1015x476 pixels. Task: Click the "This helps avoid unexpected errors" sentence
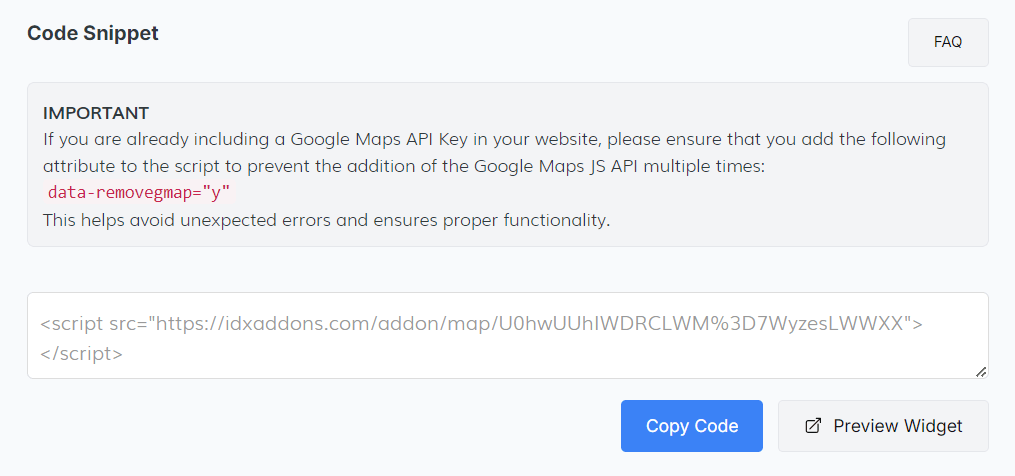click(x=326, y=220)
